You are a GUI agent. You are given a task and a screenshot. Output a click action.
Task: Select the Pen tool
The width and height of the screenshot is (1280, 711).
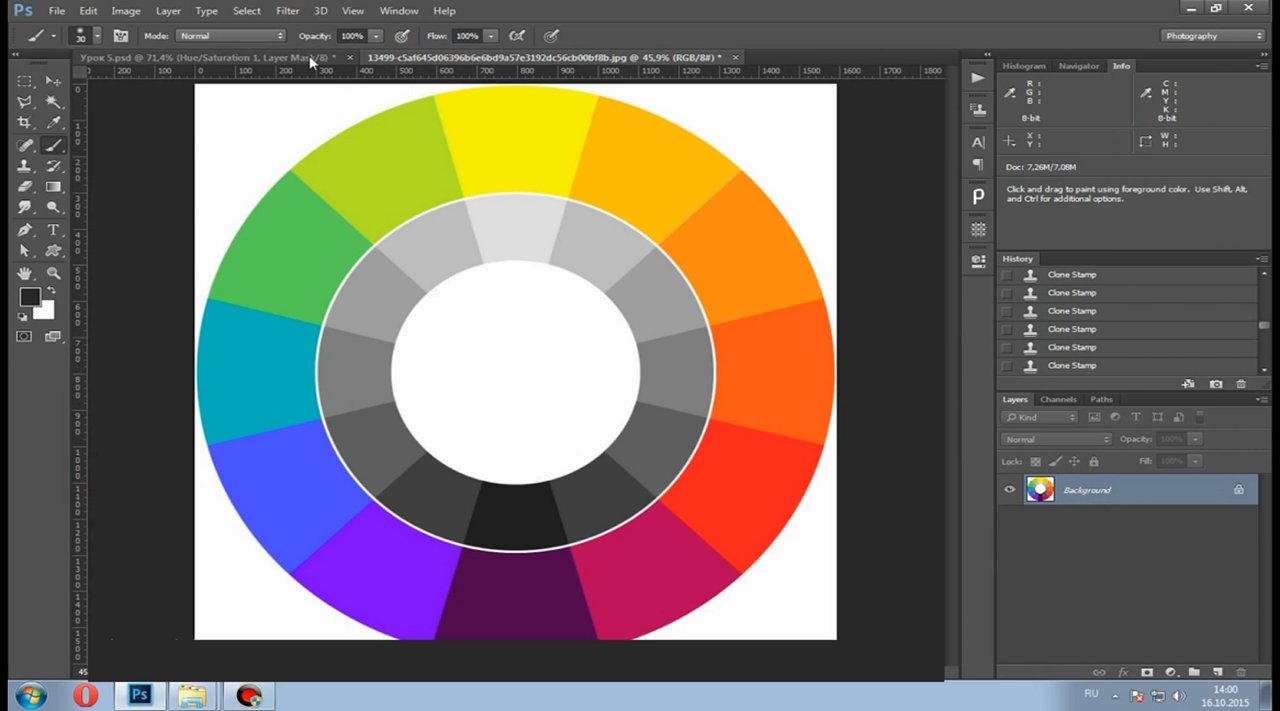[x=25, y=230]
